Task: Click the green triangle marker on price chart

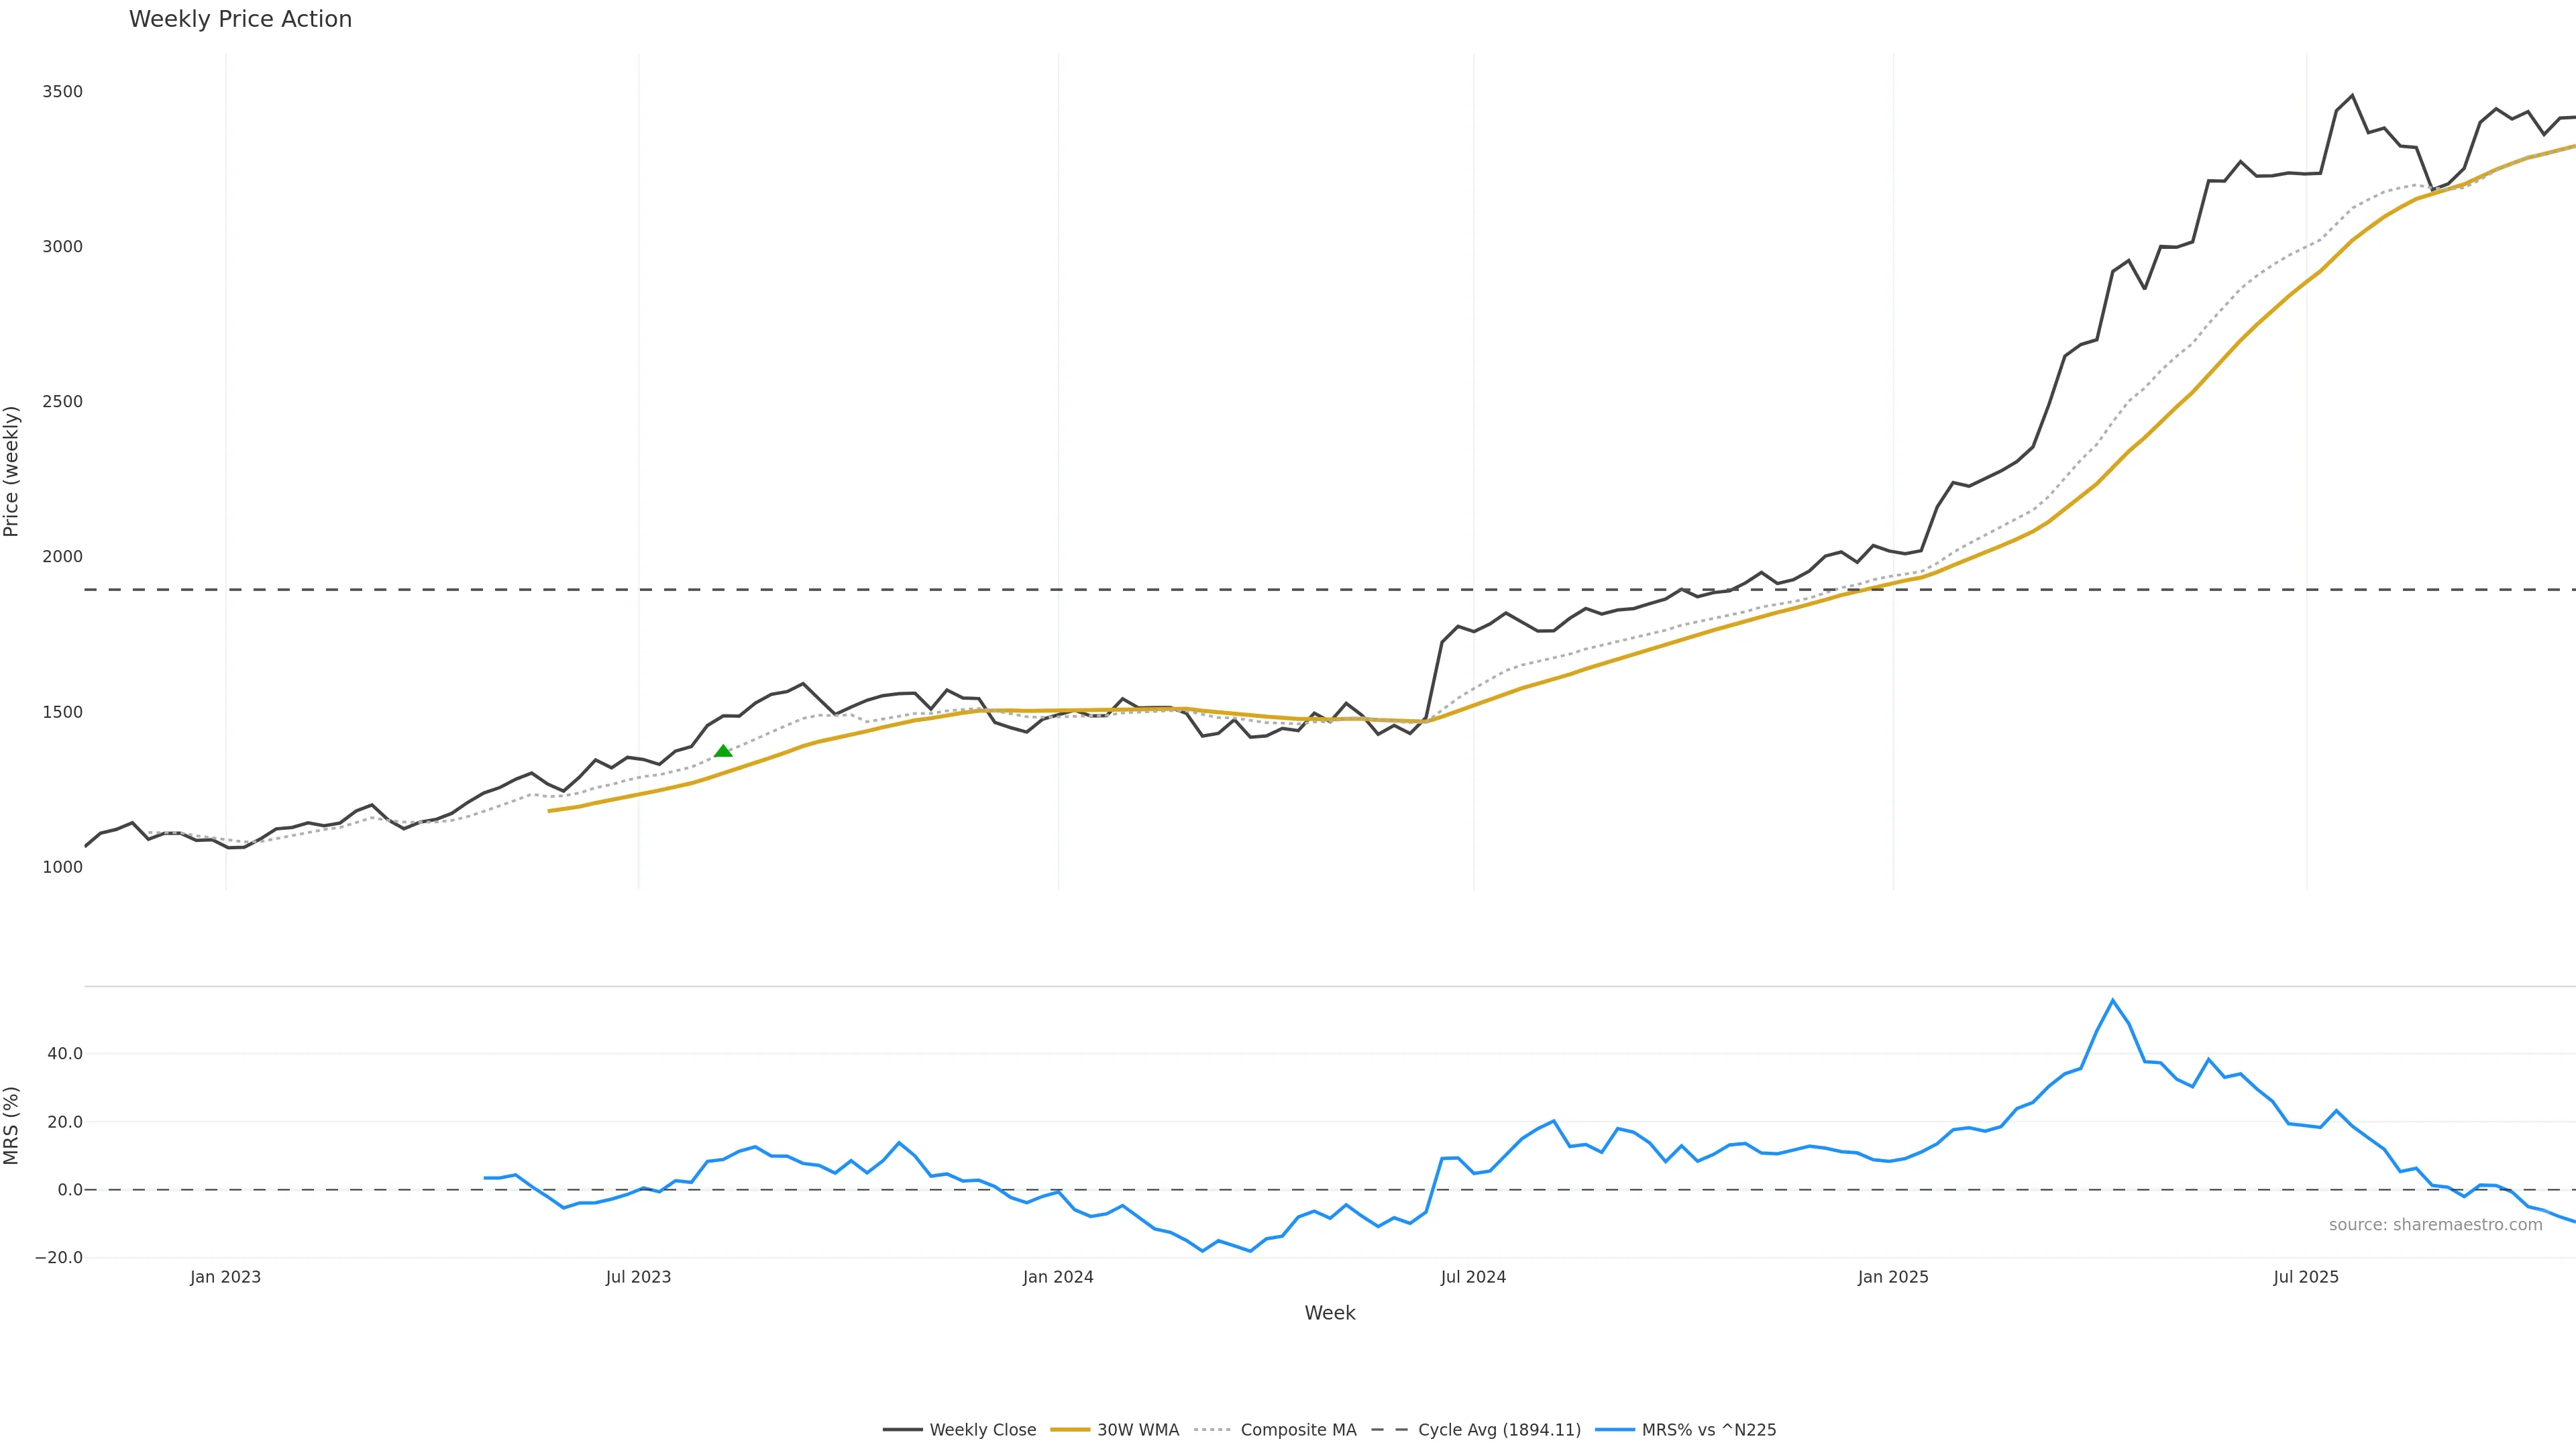Action: pyautogui.click(x=723, y=751)
